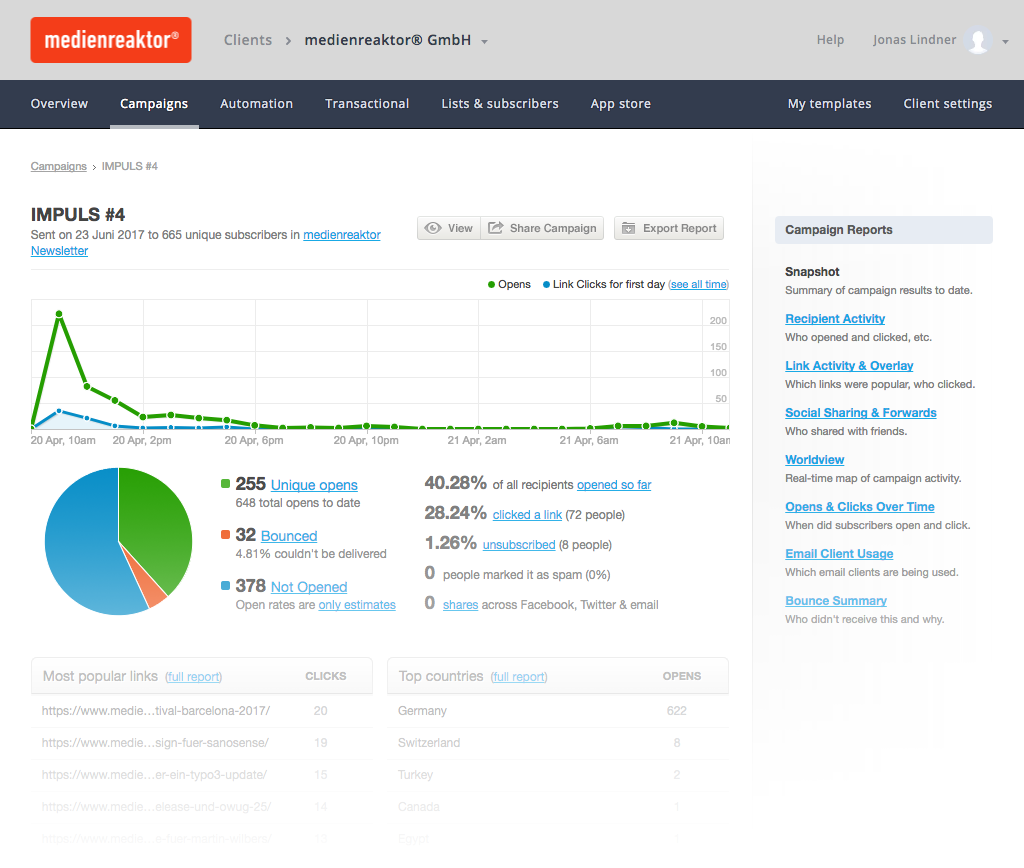Image resolution: width=1024 pixels, height=868 pixels.
Task: Open full report for Top countries
Action: click(519, 677)
